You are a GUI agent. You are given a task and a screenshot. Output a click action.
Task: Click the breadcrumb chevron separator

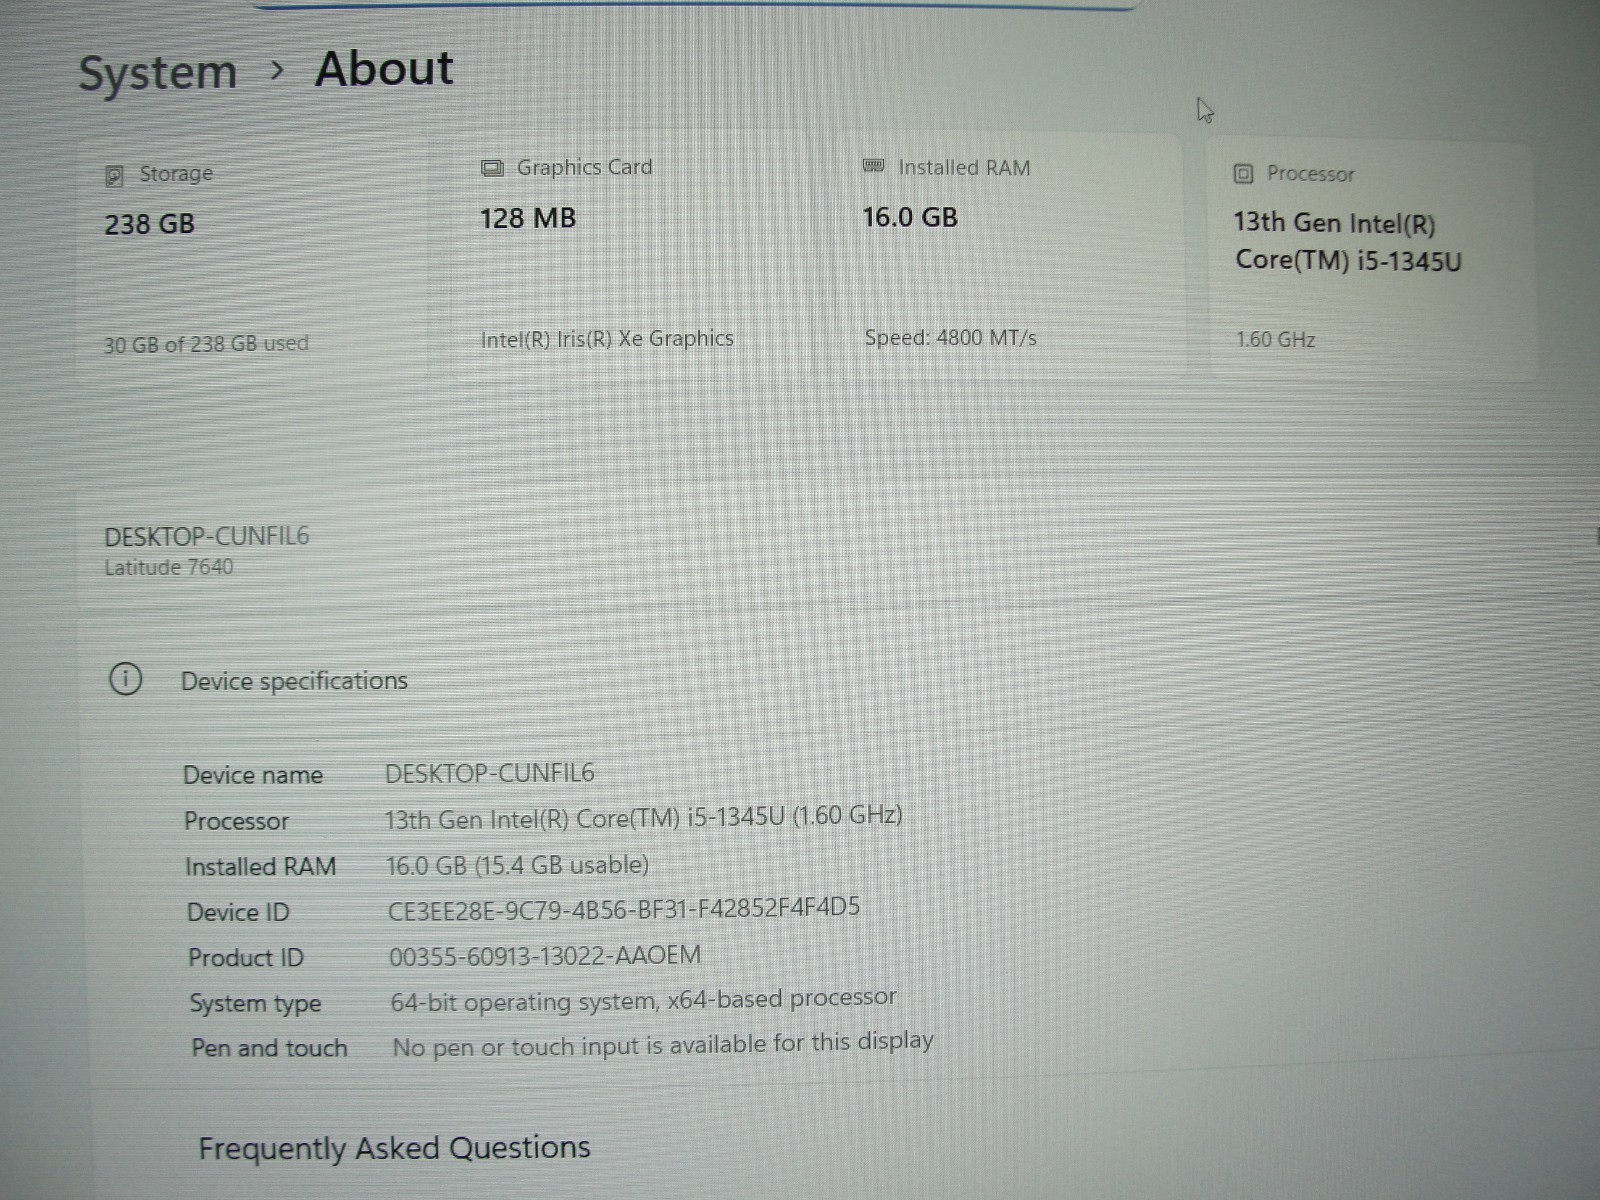pos(277,71)
